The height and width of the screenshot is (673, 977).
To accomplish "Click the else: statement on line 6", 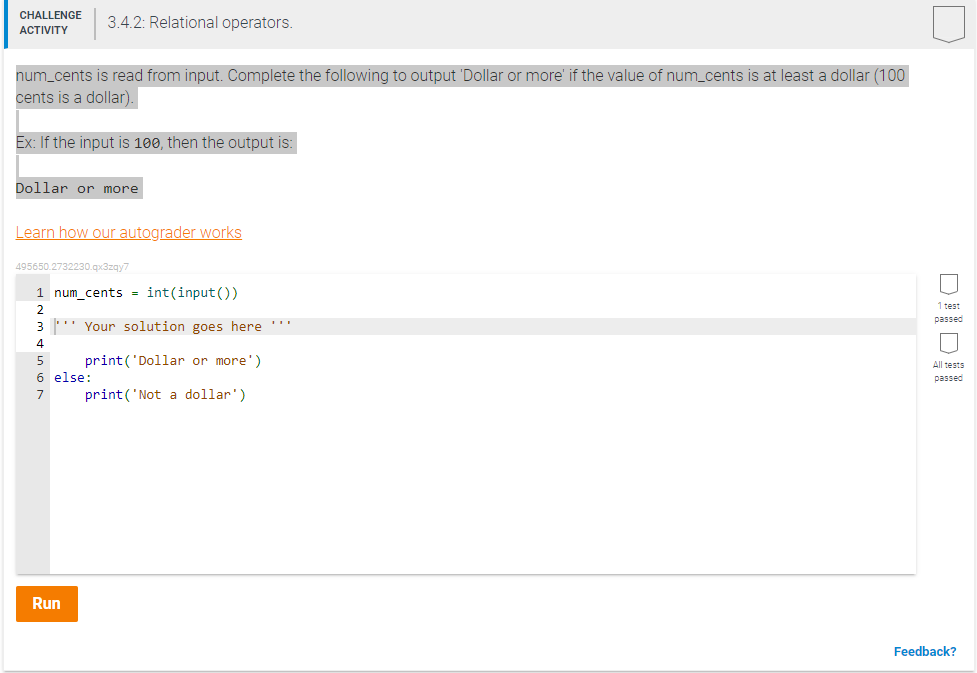I will point(70,377).
